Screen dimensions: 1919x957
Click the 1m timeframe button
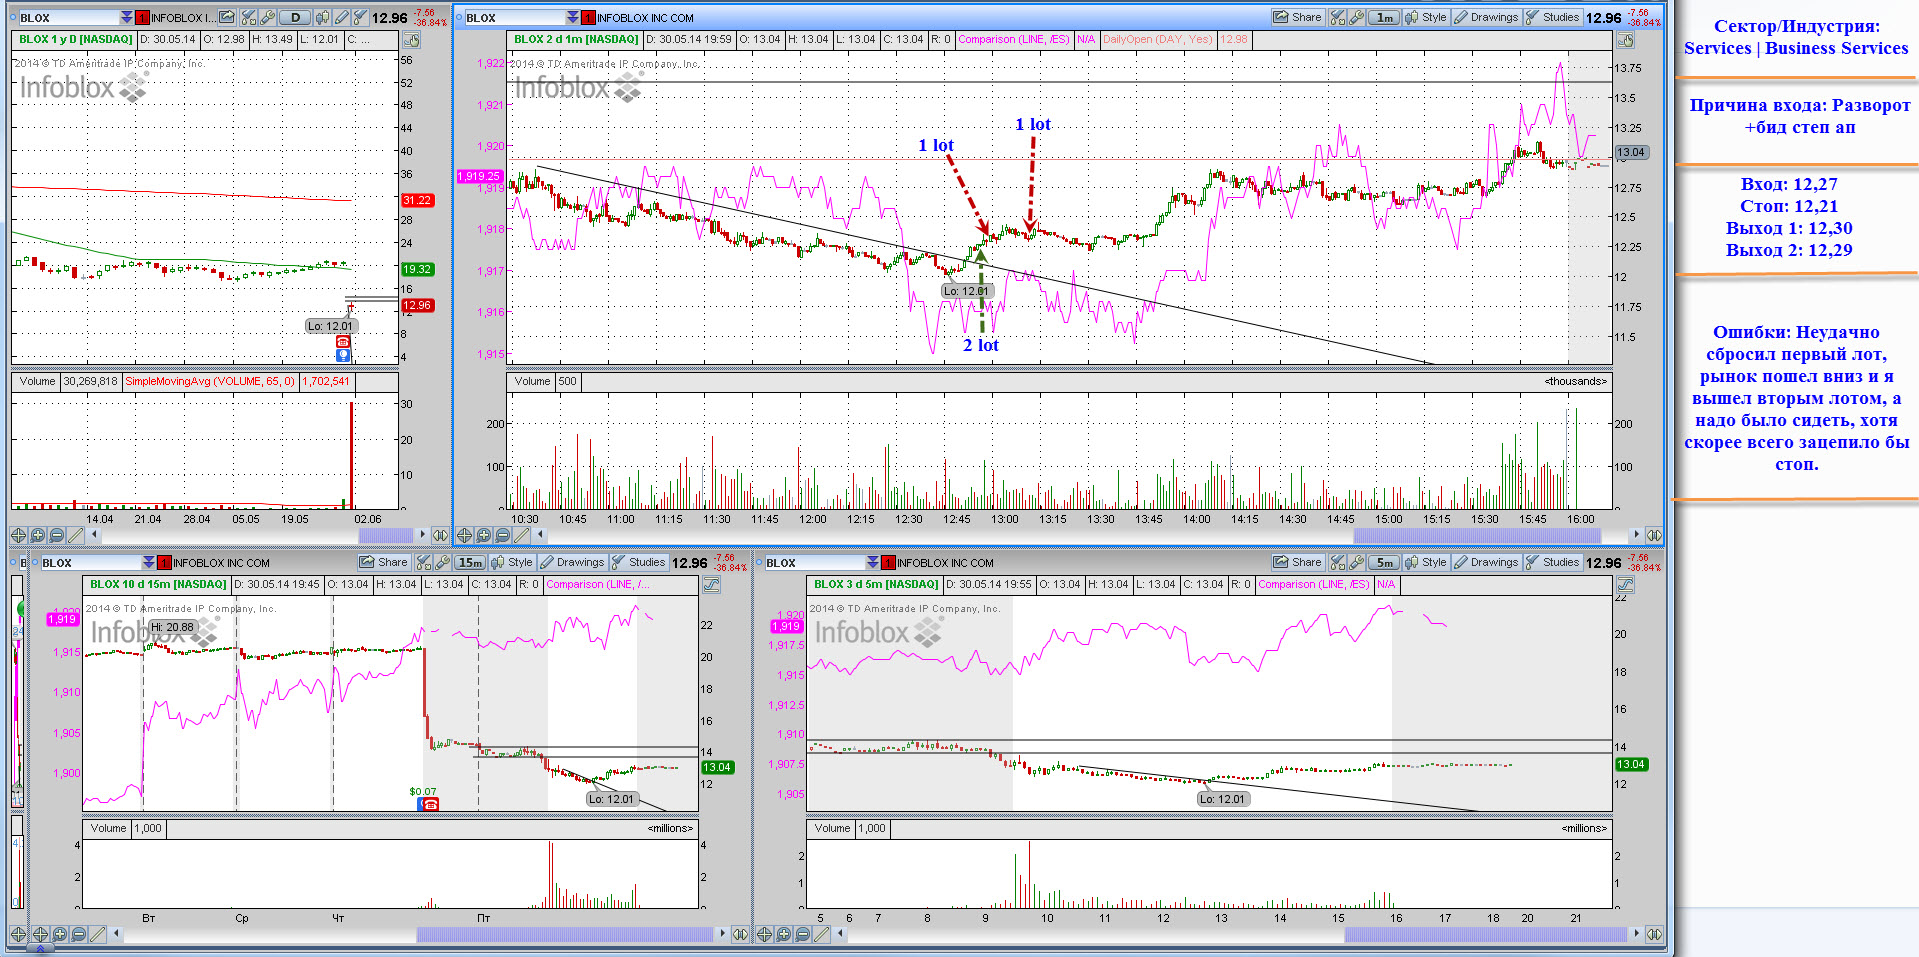[1384, 17]
